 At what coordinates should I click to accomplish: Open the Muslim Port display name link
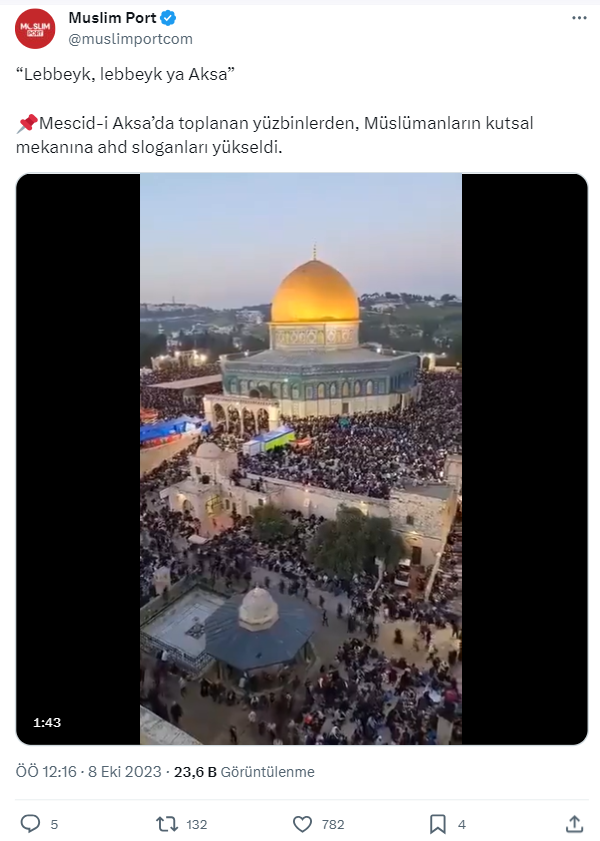point(112,18)
